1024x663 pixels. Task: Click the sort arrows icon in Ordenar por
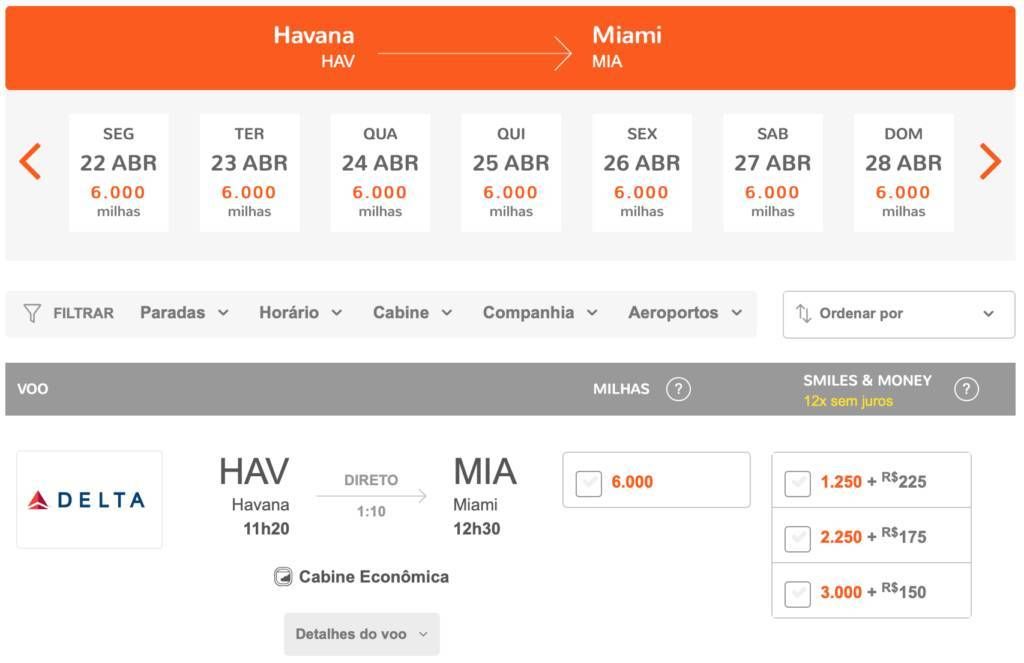click(x=803, y=314)
